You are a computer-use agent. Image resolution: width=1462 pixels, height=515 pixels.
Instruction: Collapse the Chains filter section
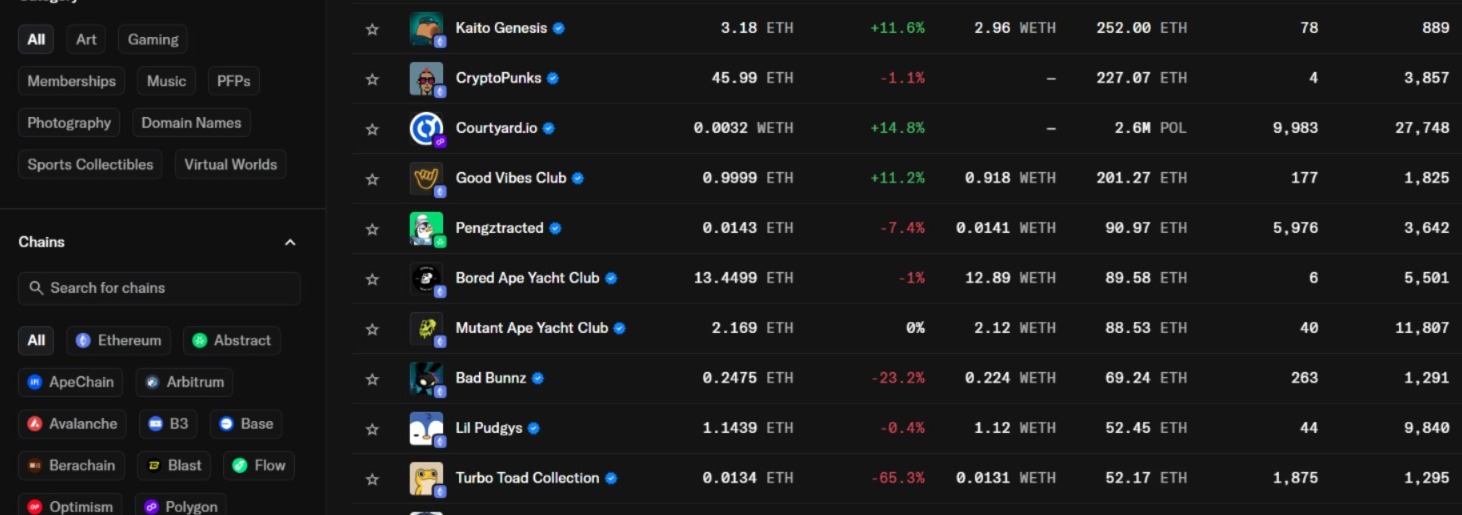[290, 242]
